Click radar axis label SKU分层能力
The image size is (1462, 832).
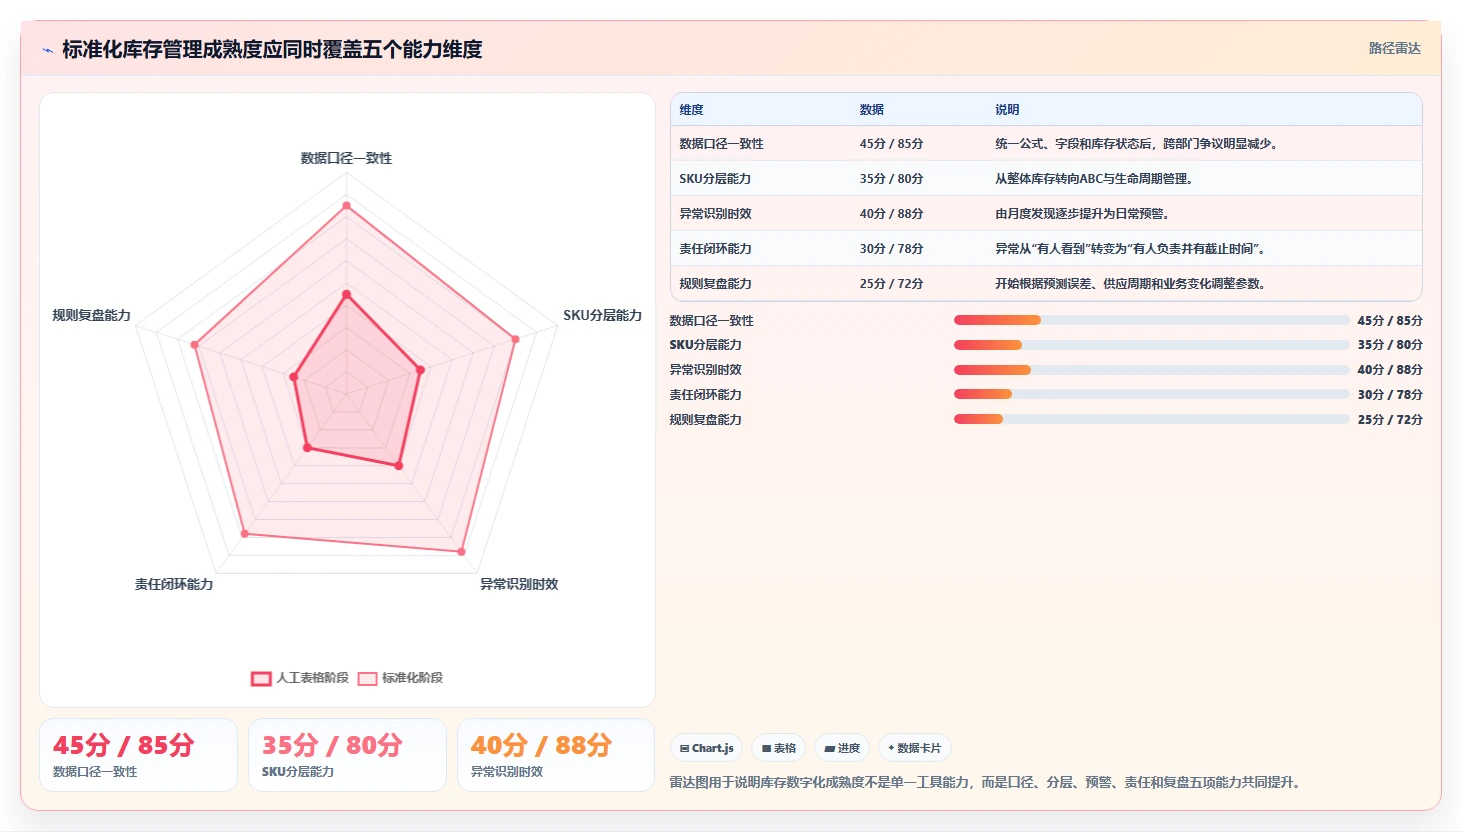[602, 315]
